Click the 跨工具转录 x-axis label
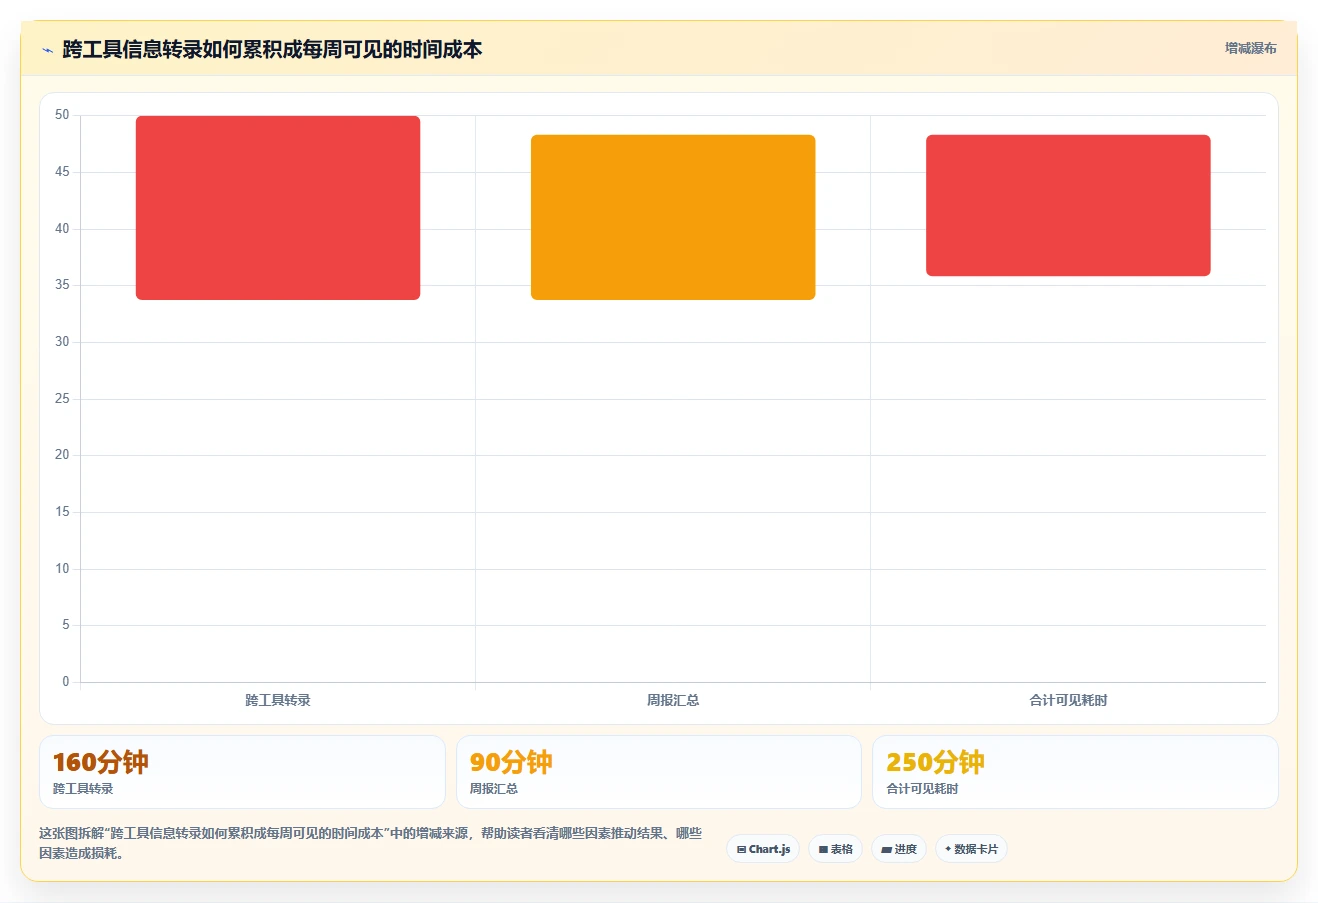This screenshot has width=1318, height=903. coord(278,700)
